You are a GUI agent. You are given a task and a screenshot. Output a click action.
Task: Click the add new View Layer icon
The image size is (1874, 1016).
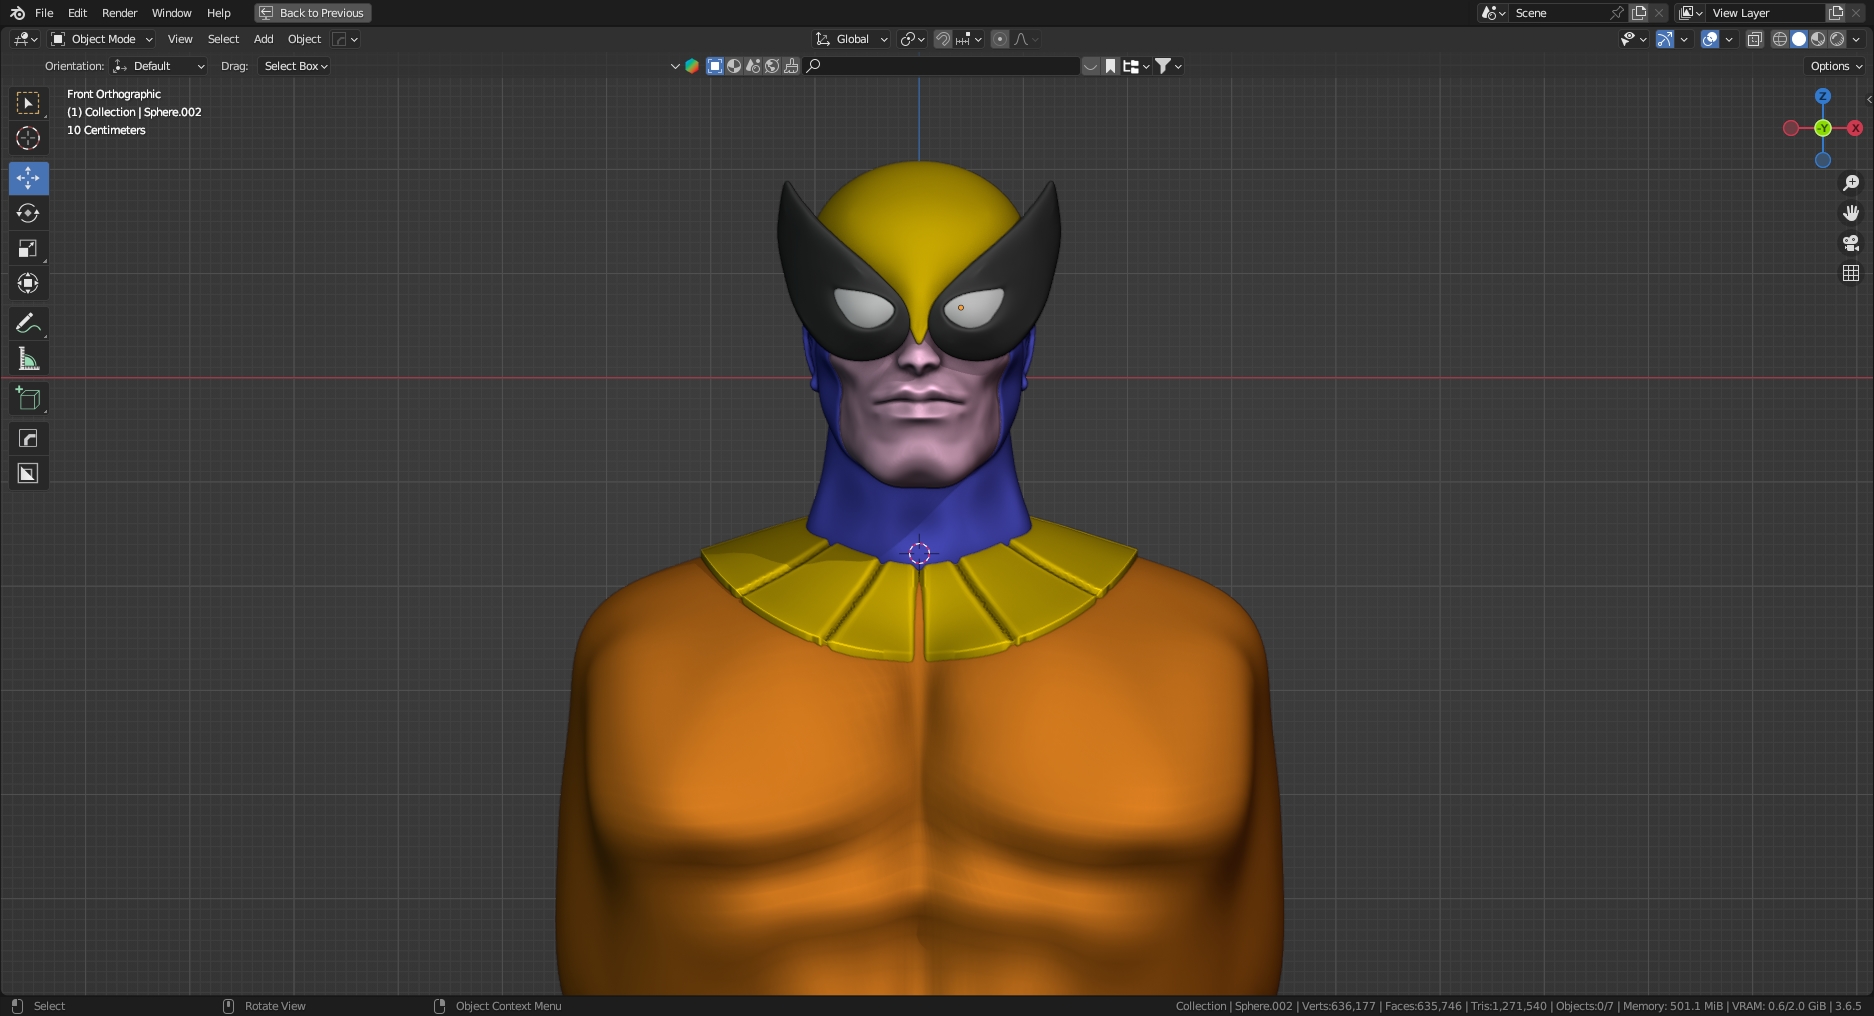tap(1836, 13)
